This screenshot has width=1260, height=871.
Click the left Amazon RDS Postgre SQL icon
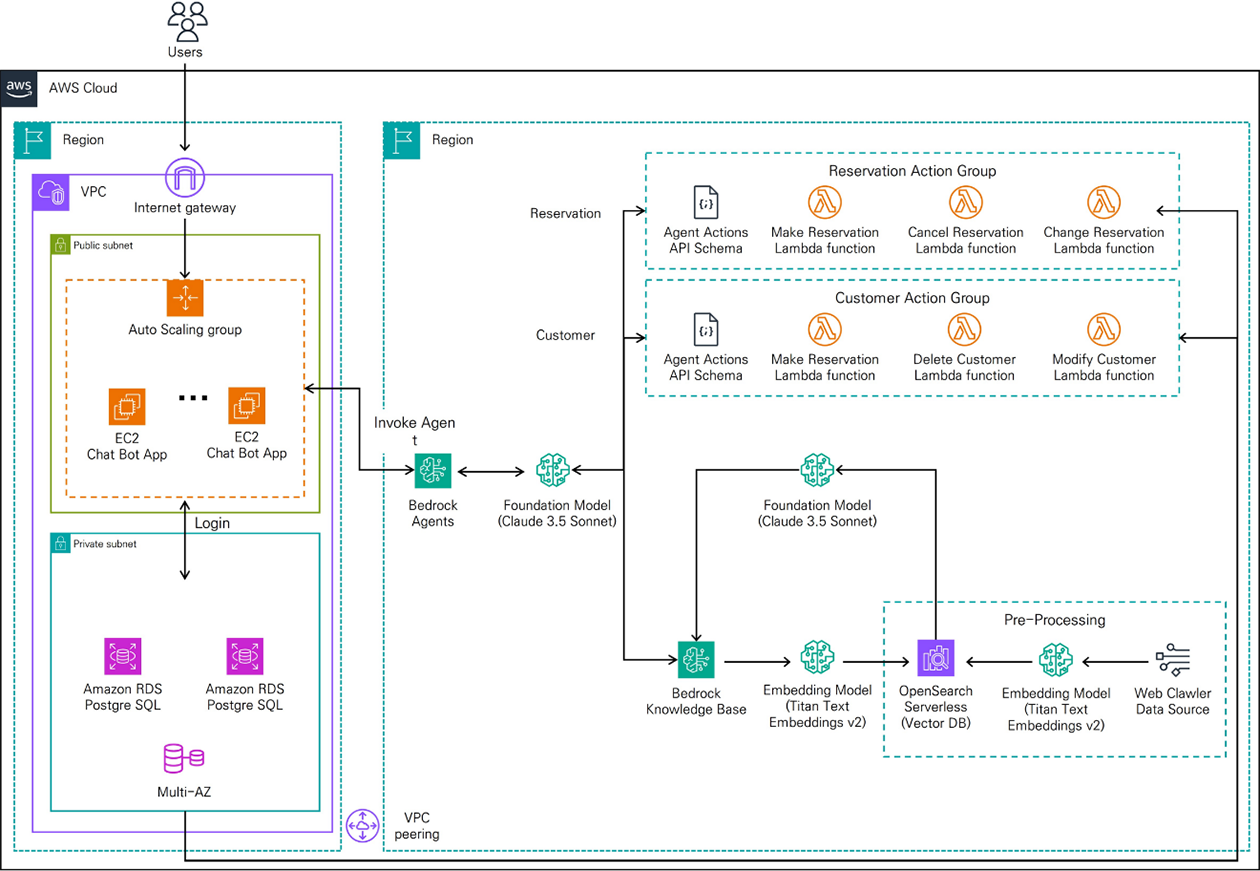(123, 657)
